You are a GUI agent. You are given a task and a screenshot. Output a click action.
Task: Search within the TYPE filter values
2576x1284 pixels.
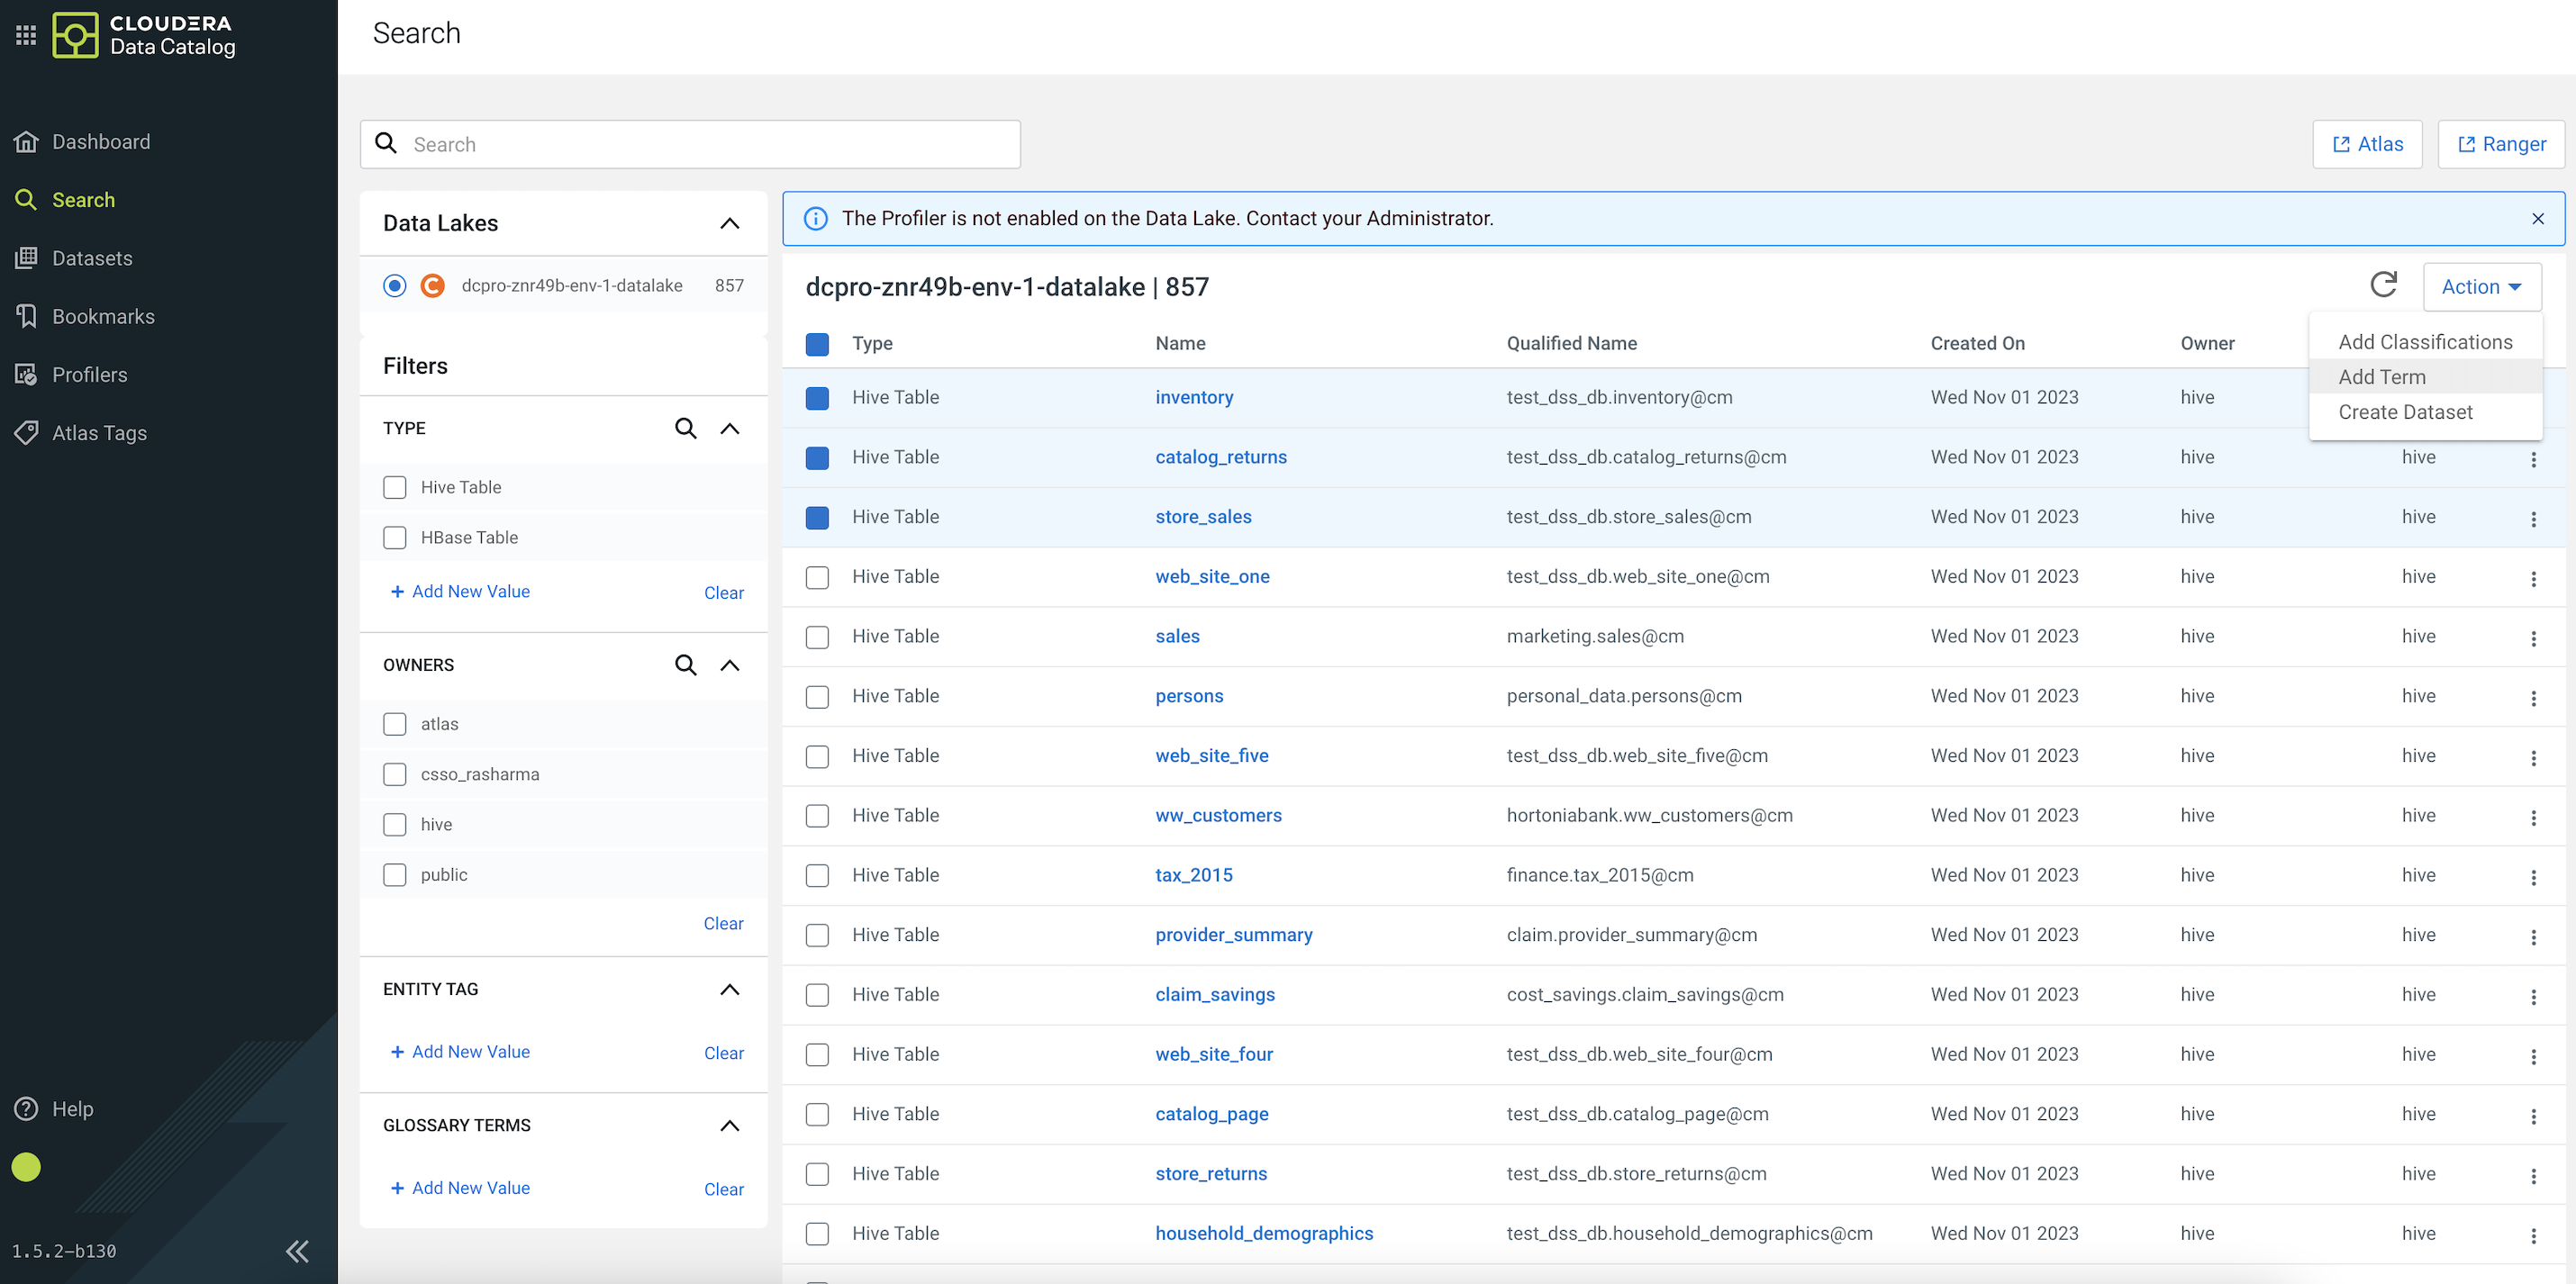point(685,428)
